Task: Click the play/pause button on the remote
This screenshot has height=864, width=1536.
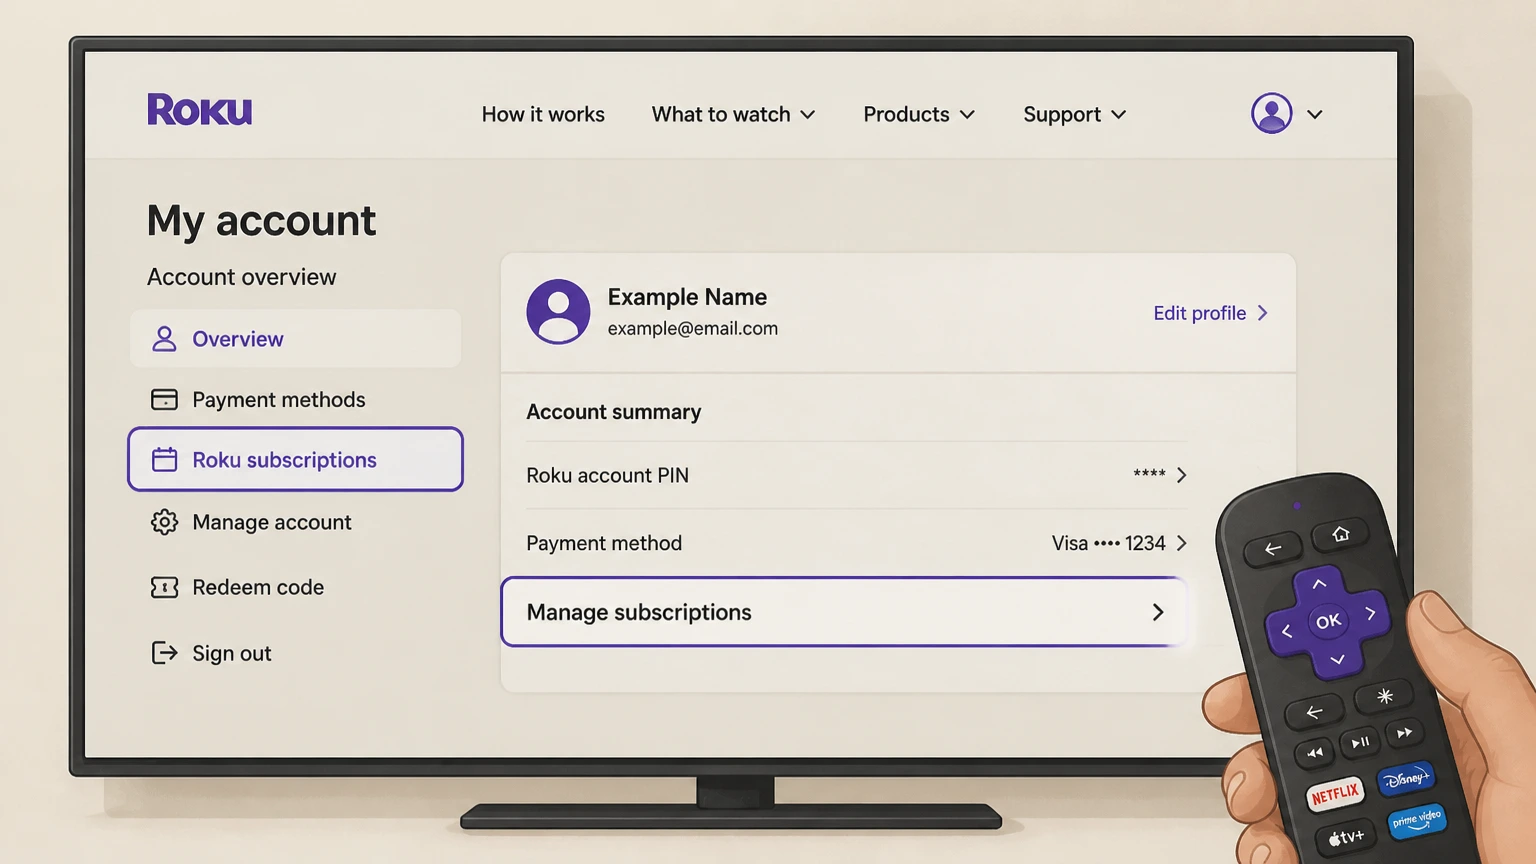Action: click(x=1360, y=742)
